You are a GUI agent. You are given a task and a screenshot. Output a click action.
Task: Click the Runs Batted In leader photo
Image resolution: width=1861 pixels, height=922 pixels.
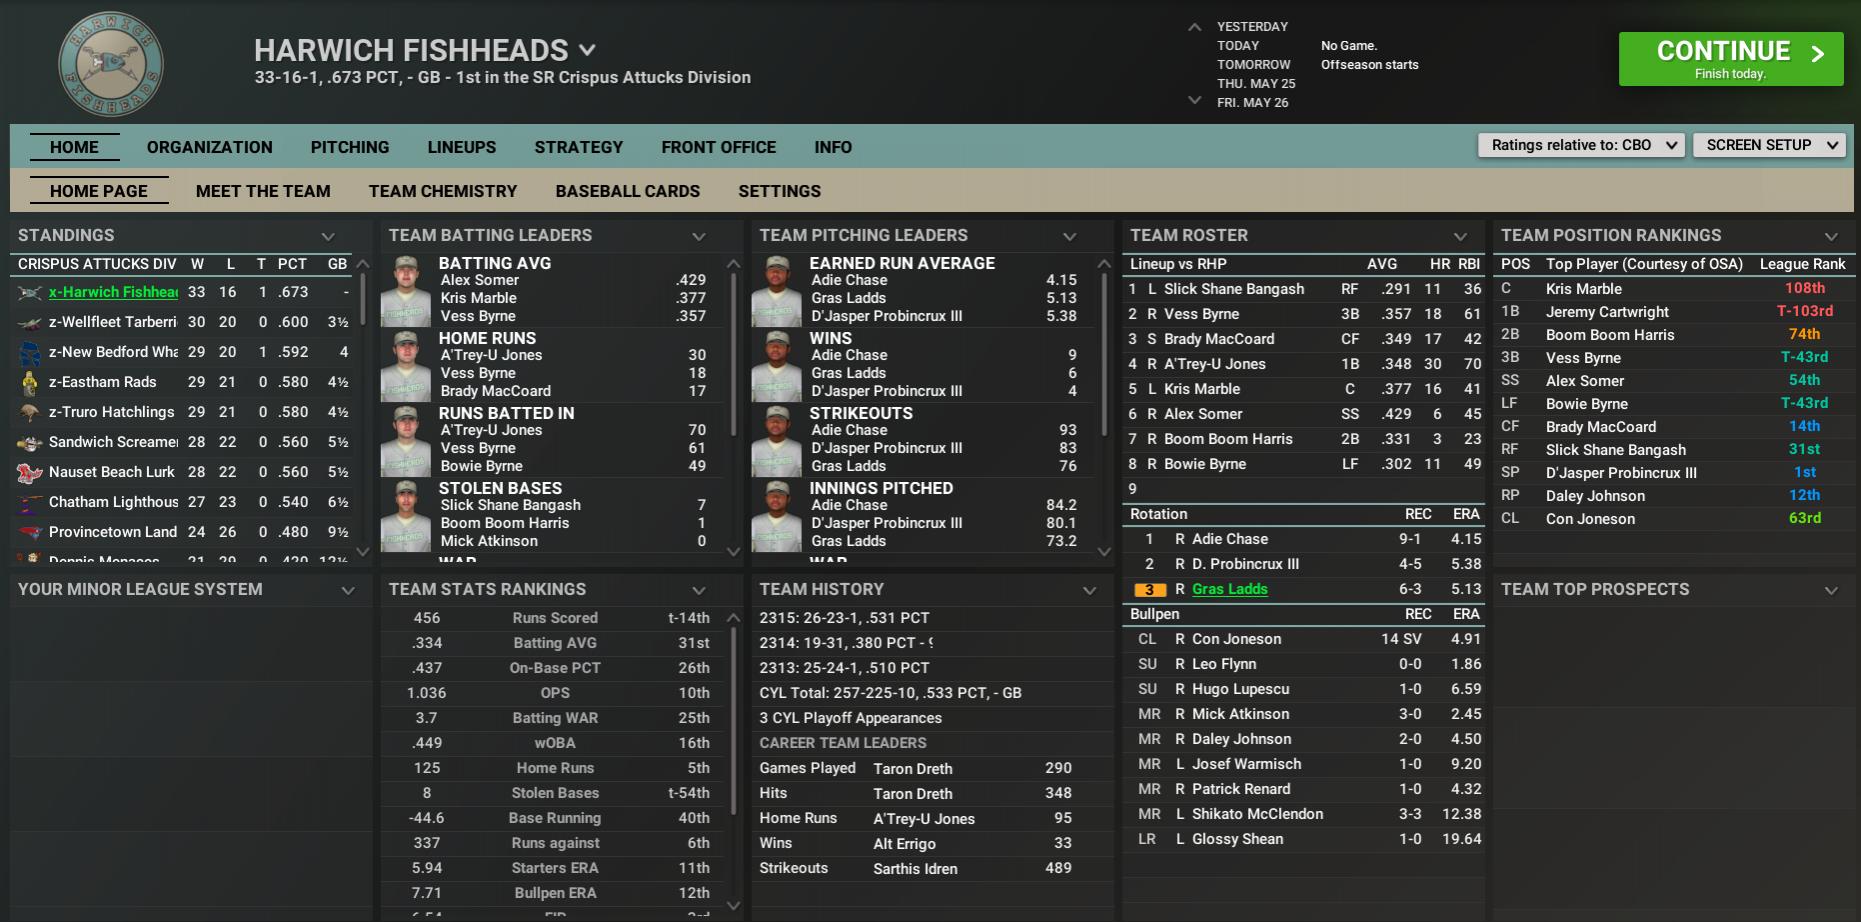406,441
